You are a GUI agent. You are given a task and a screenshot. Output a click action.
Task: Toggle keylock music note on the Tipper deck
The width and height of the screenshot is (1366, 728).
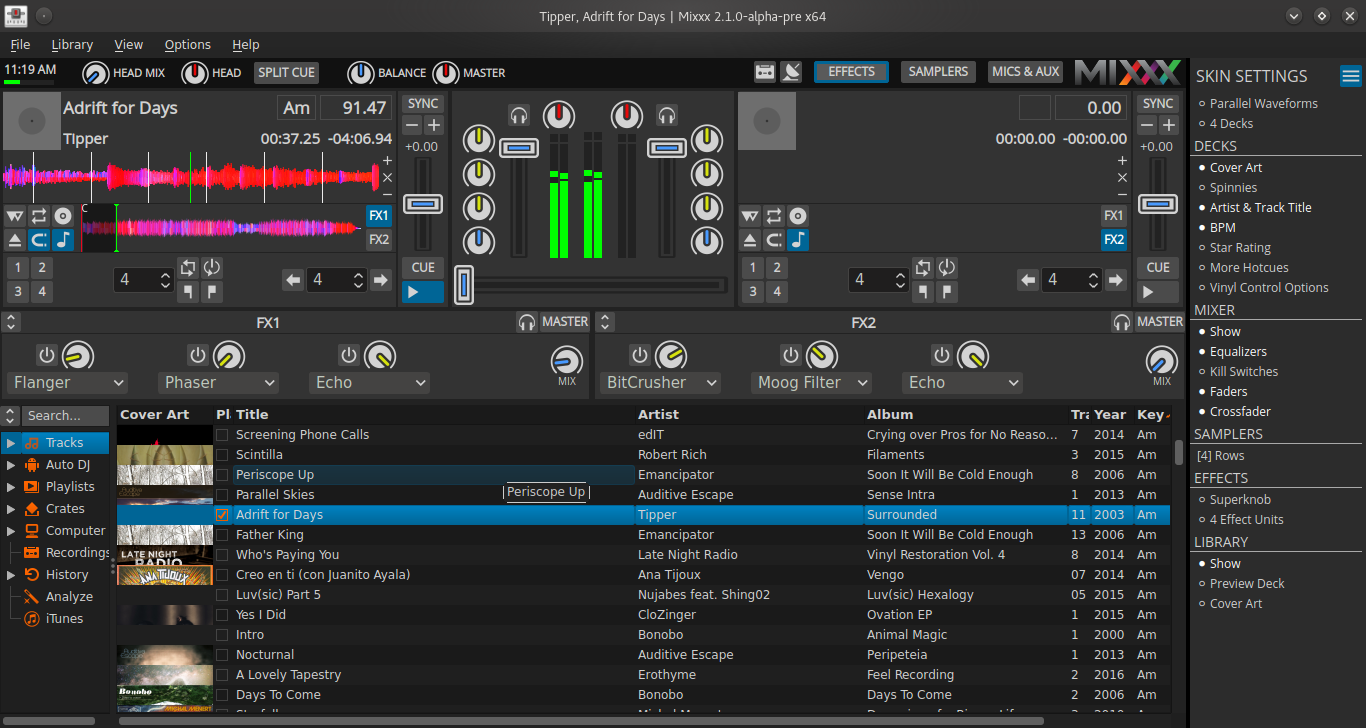(x=63, y=240)
